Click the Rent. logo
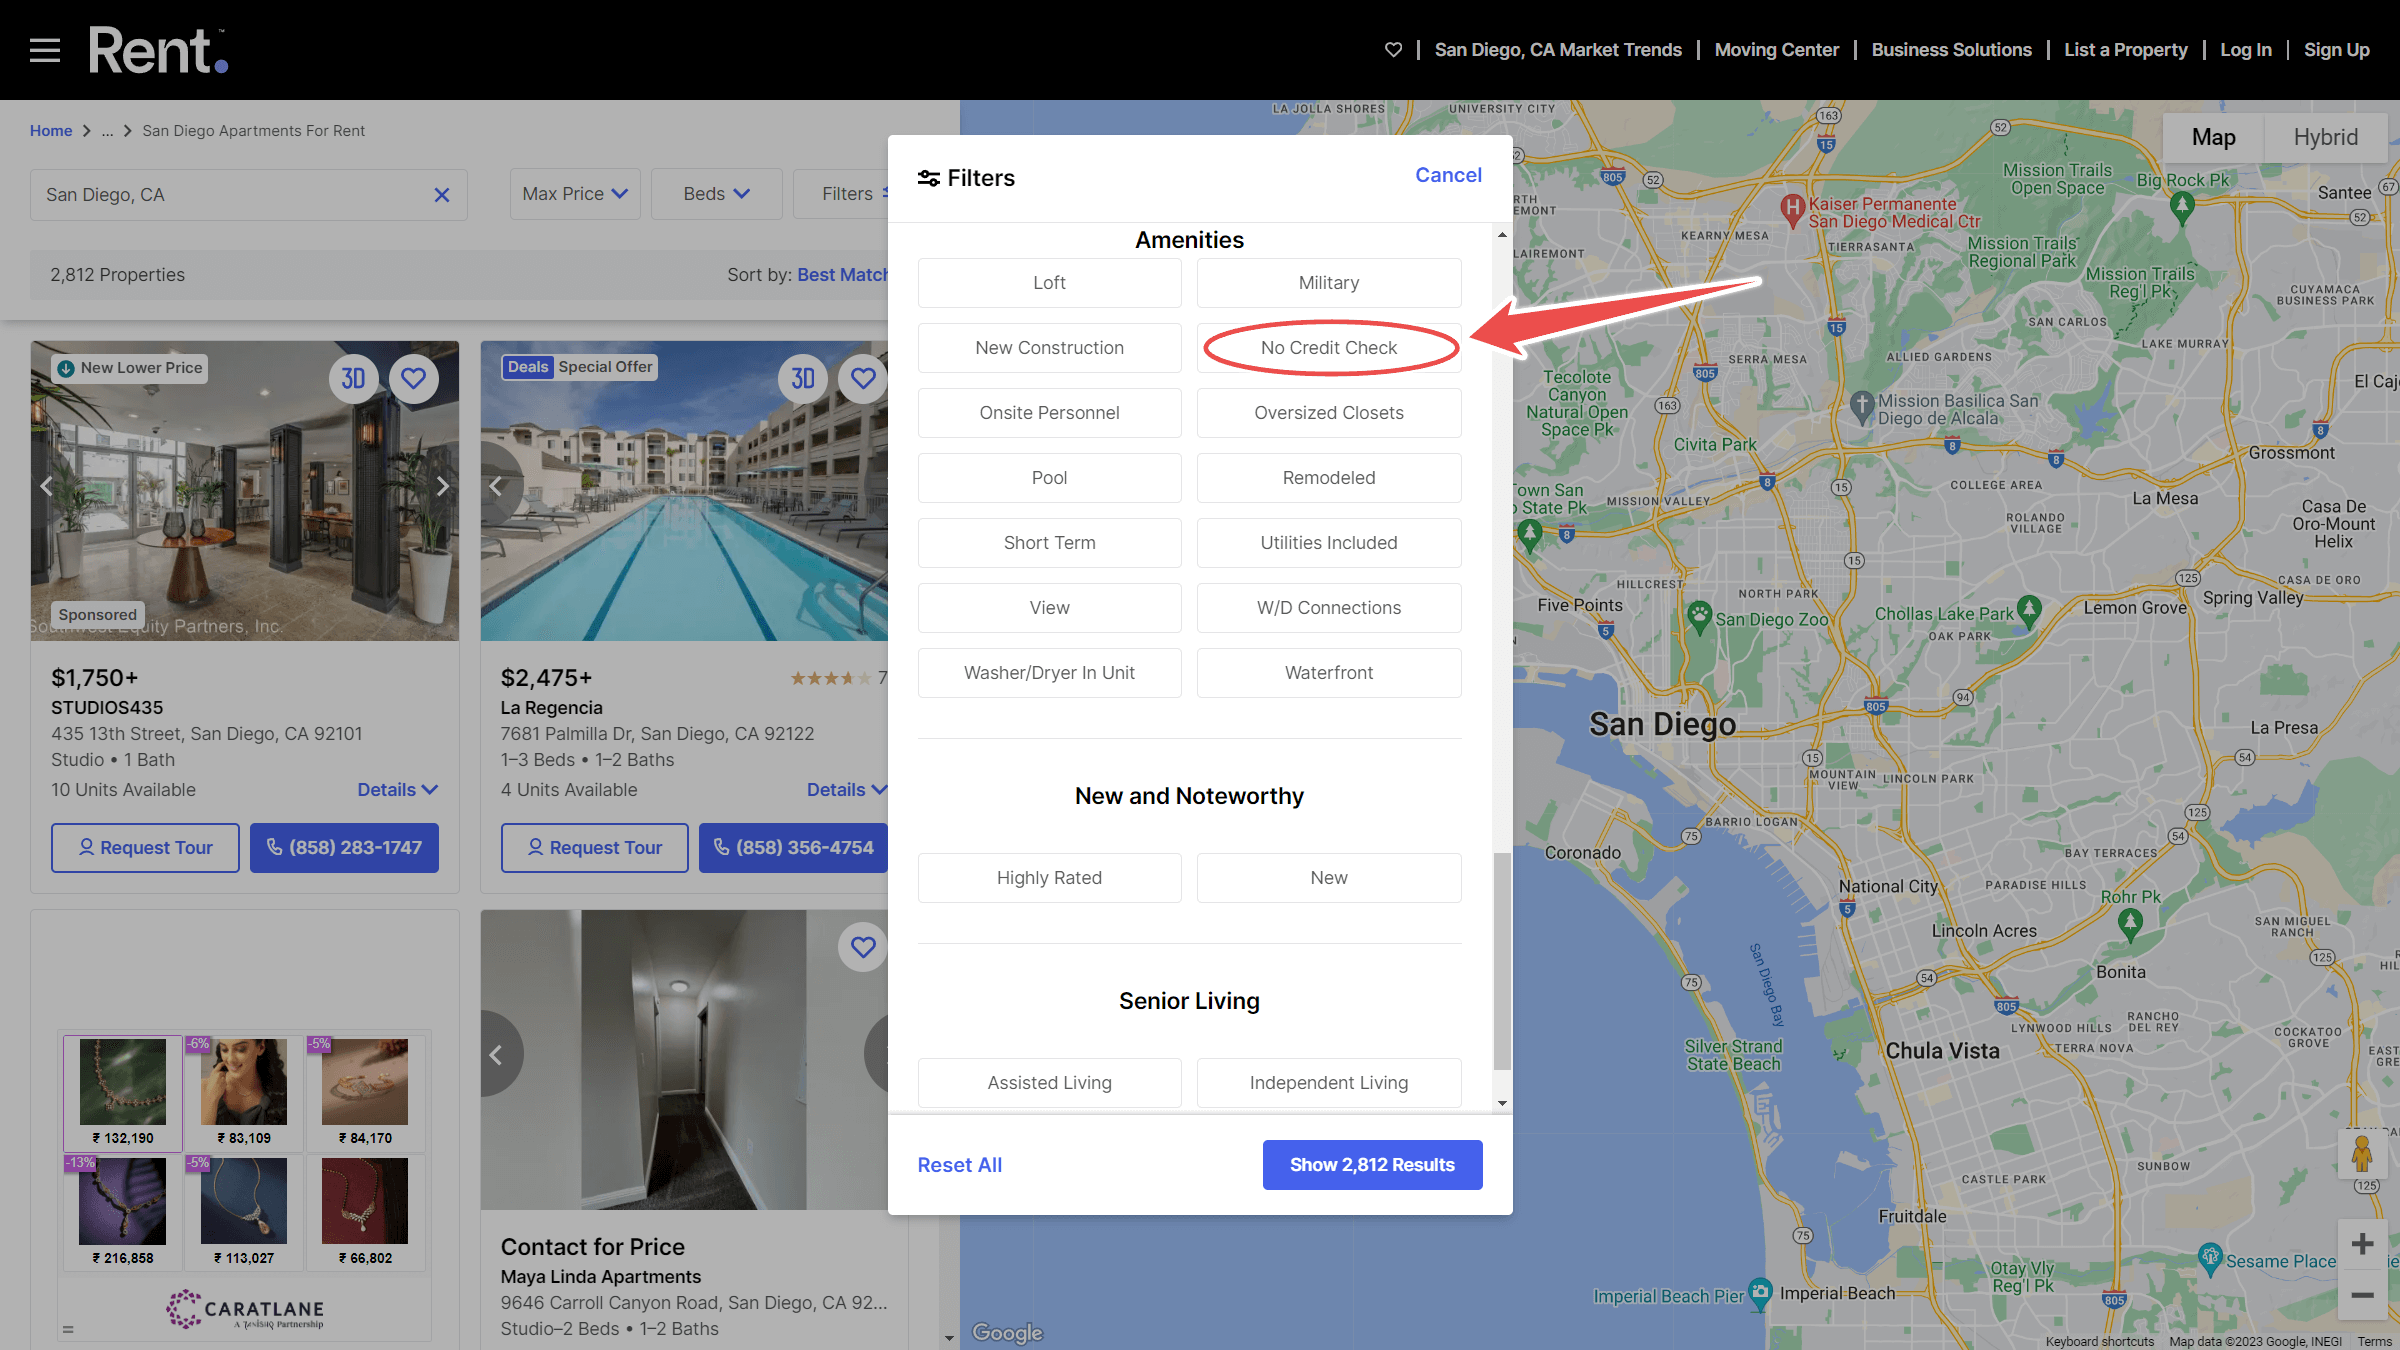Screen dimensions: 2400x1350 pyautogui.click(x=157, y=49)
